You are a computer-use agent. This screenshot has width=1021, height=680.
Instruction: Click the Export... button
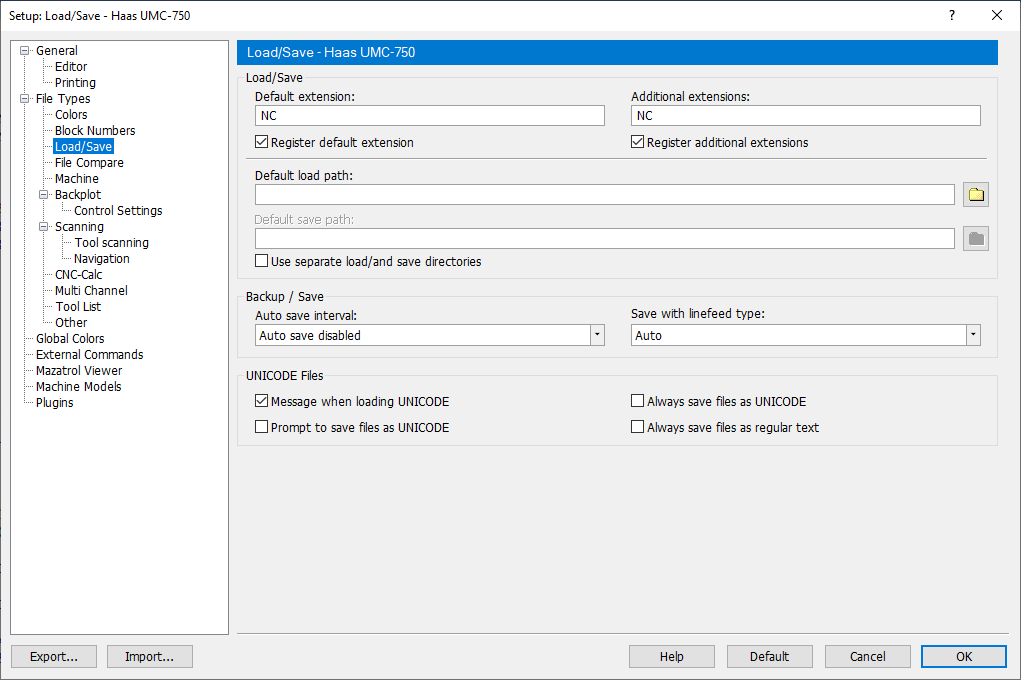click(54, 657)
